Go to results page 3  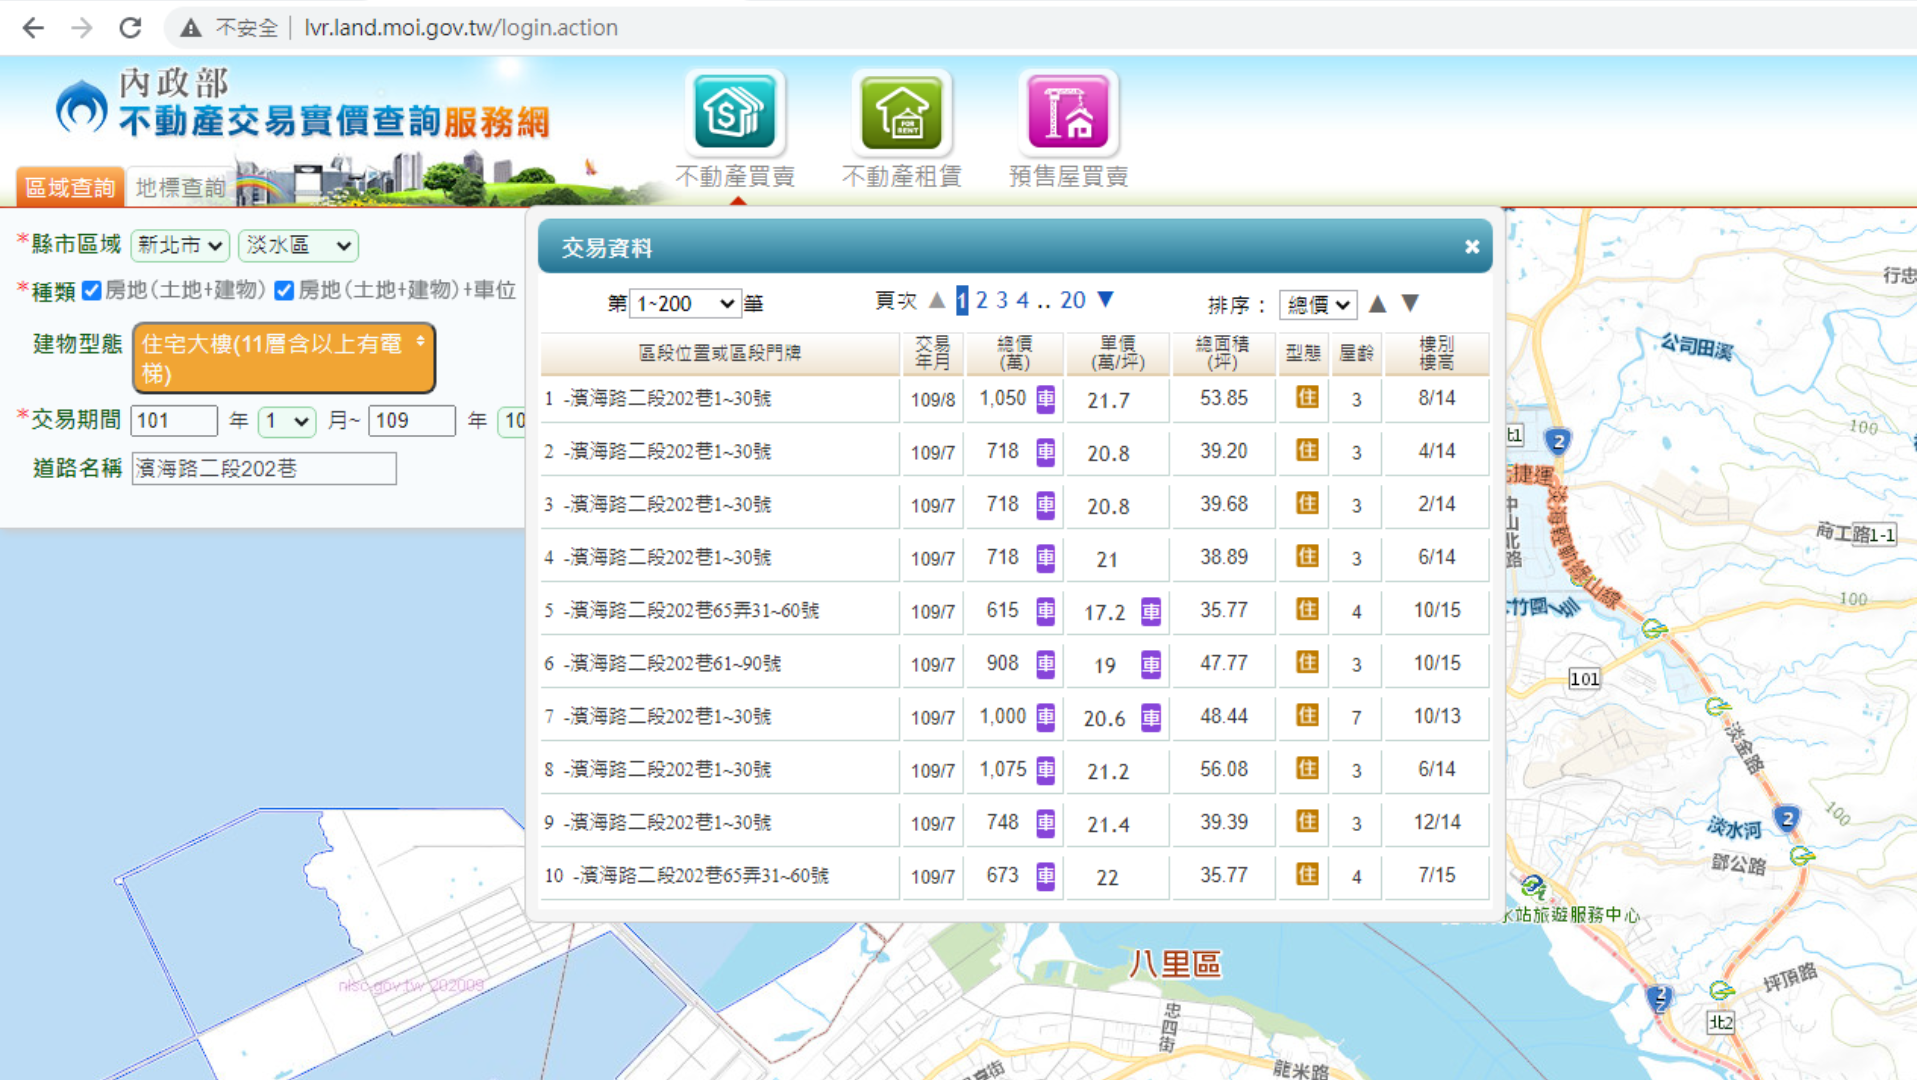tap(1002, 300)
